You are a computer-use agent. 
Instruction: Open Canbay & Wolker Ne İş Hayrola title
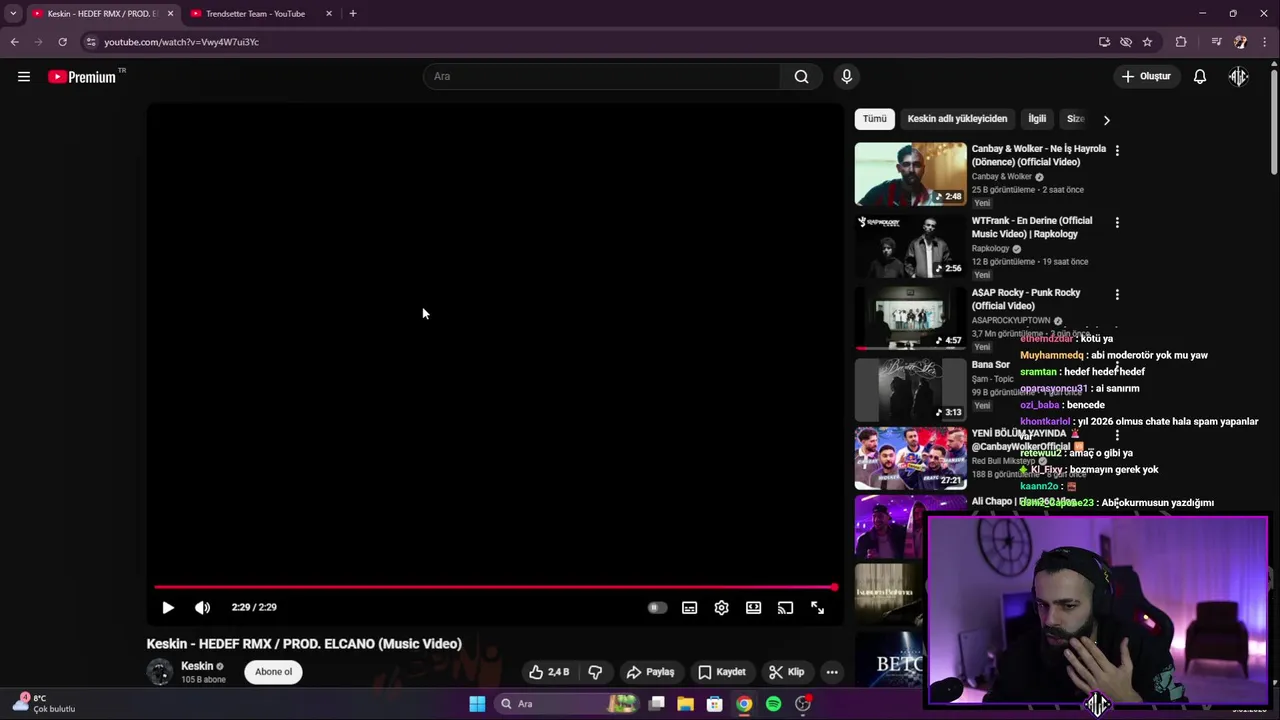point(1038,155)
